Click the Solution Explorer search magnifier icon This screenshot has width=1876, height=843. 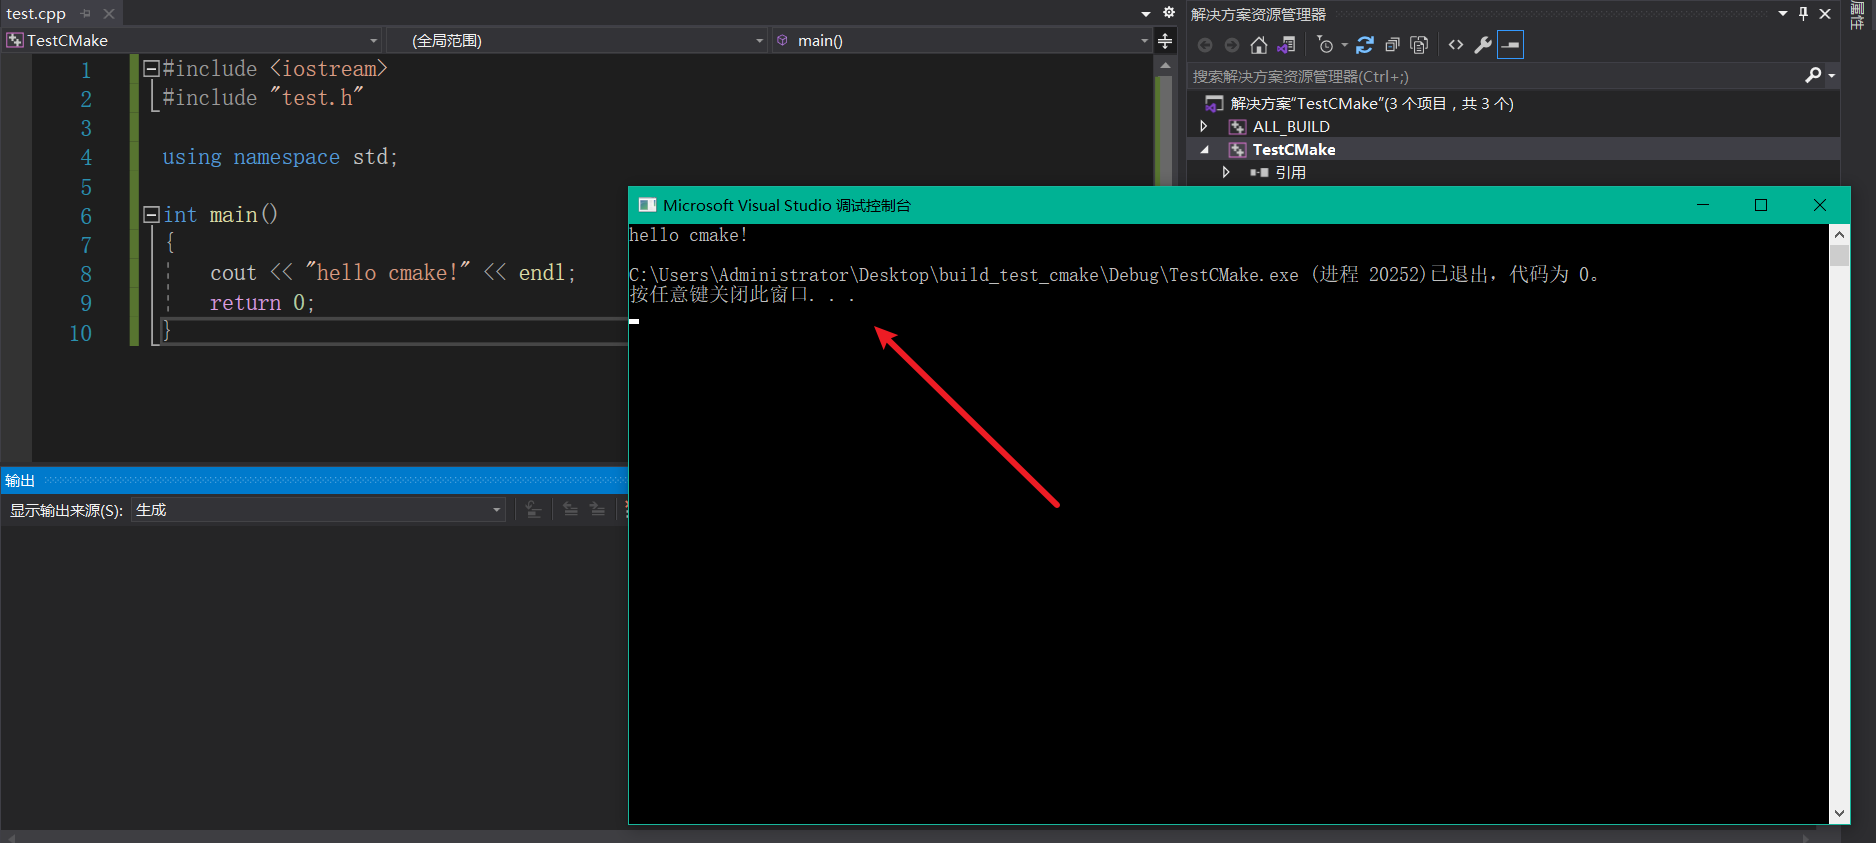(1813, 76)
